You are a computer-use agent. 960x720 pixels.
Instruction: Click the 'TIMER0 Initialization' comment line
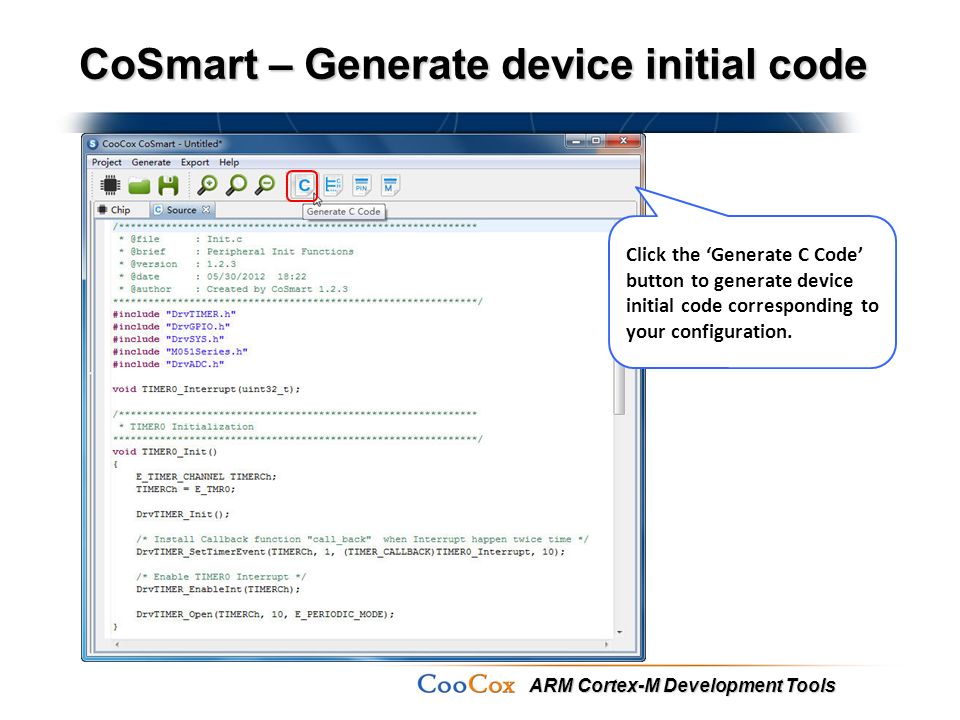click(x=186, y=427)
